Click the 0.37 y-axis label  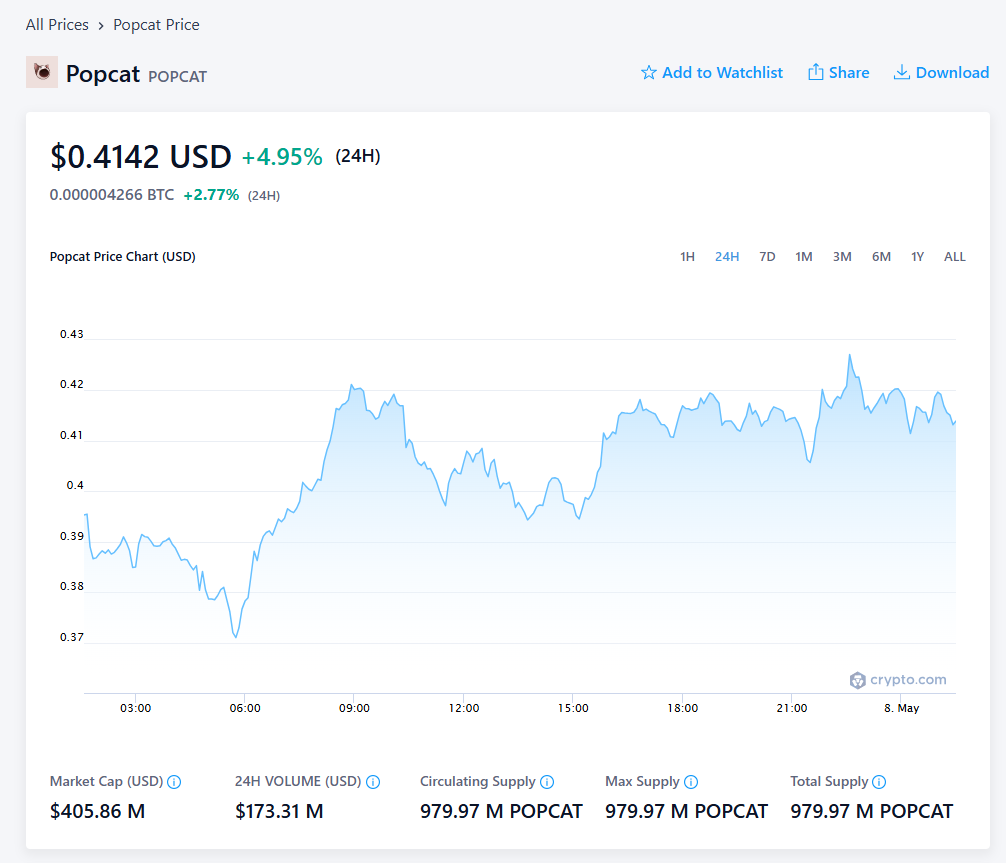(x=72, y=638)
